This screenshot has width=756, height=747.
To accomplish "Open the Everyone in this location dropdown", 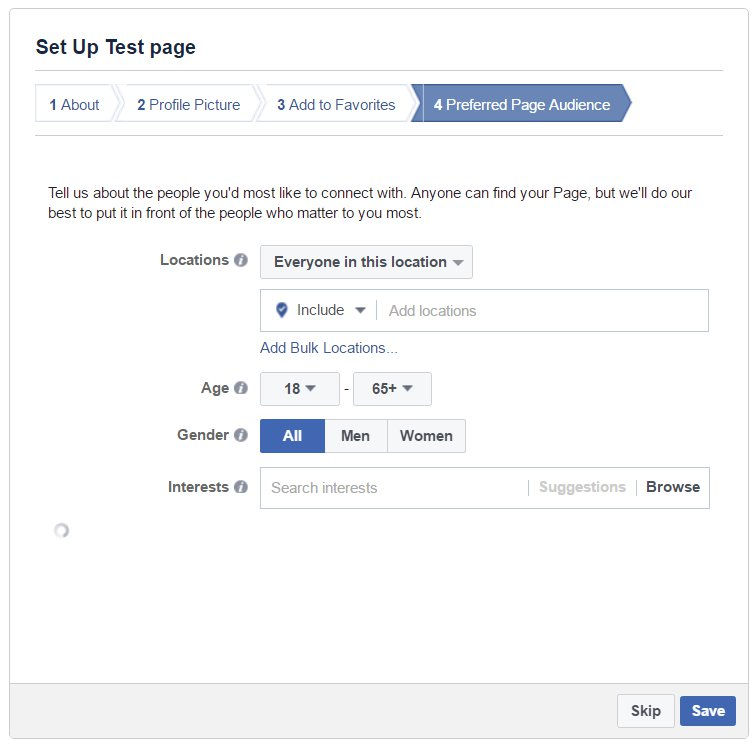I will point(366,262).
